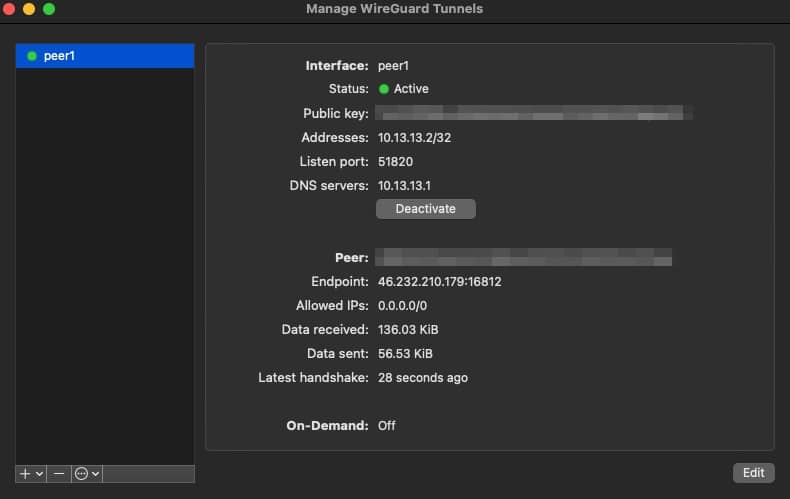Close the Manage WireGuard Tunnels window
The width and height of the screenshot is (790, 499).
click(9, 9)
